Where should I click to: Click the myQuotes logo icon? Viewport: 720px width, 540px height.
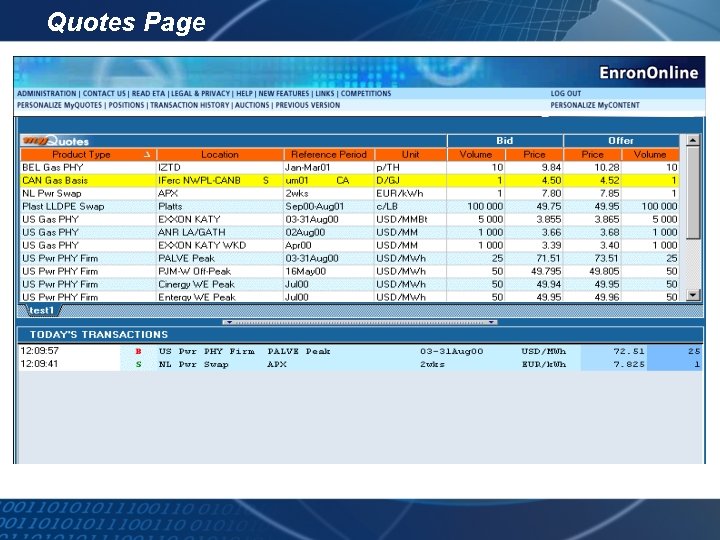pyautogui.click(x=55, y=141)
